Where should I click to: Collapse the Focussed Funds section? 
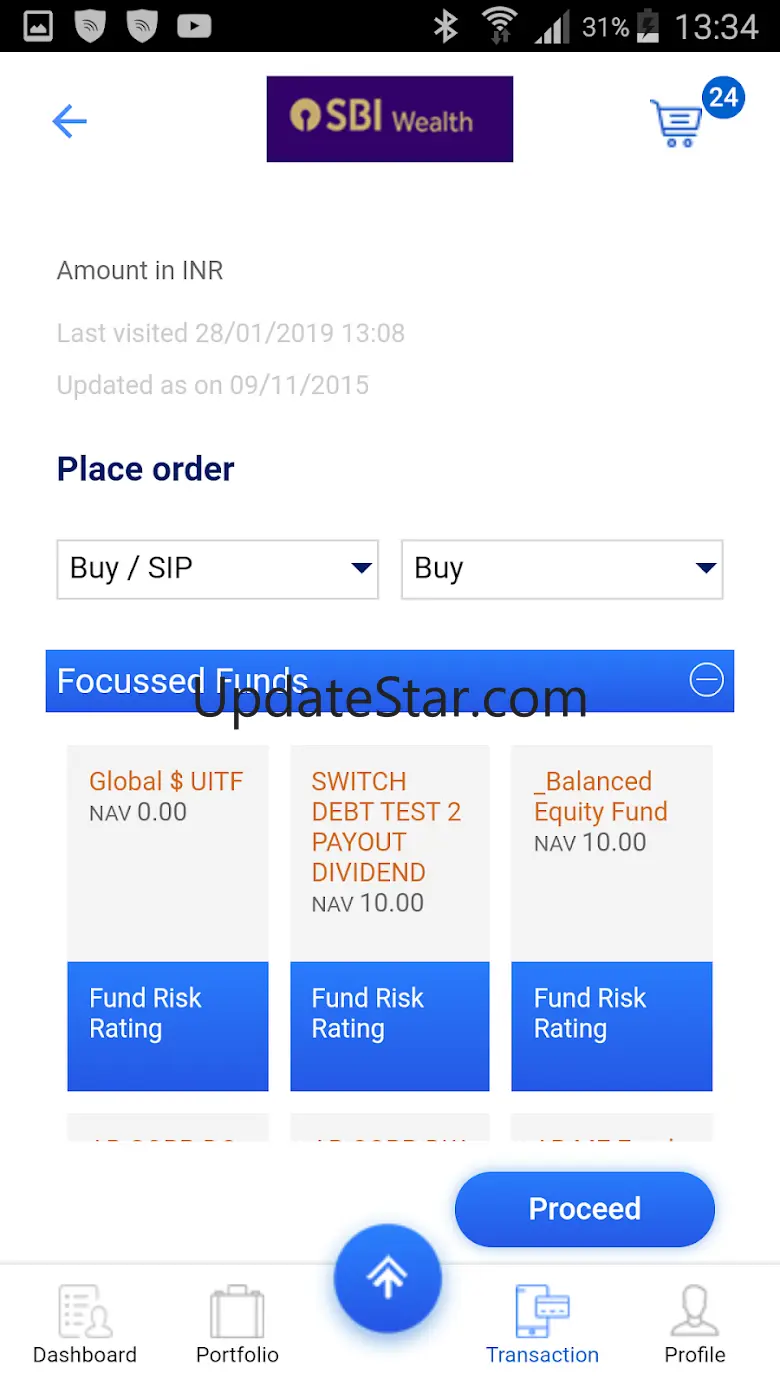[x=706, y=680]
